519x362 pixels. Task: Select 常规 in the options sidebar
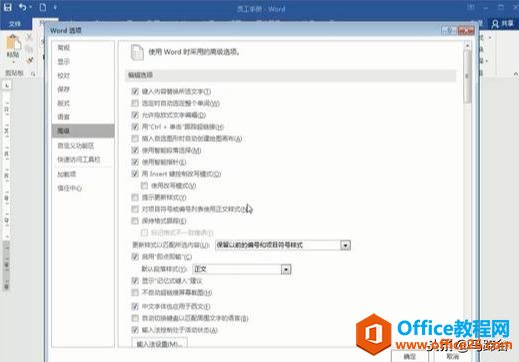click(x=64, y=47)
